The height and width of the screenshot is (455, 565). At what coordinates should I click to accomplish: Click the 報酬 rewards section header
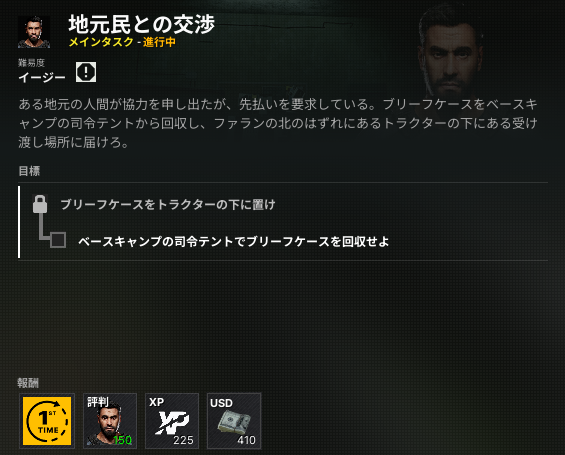[x=28, y=383]
